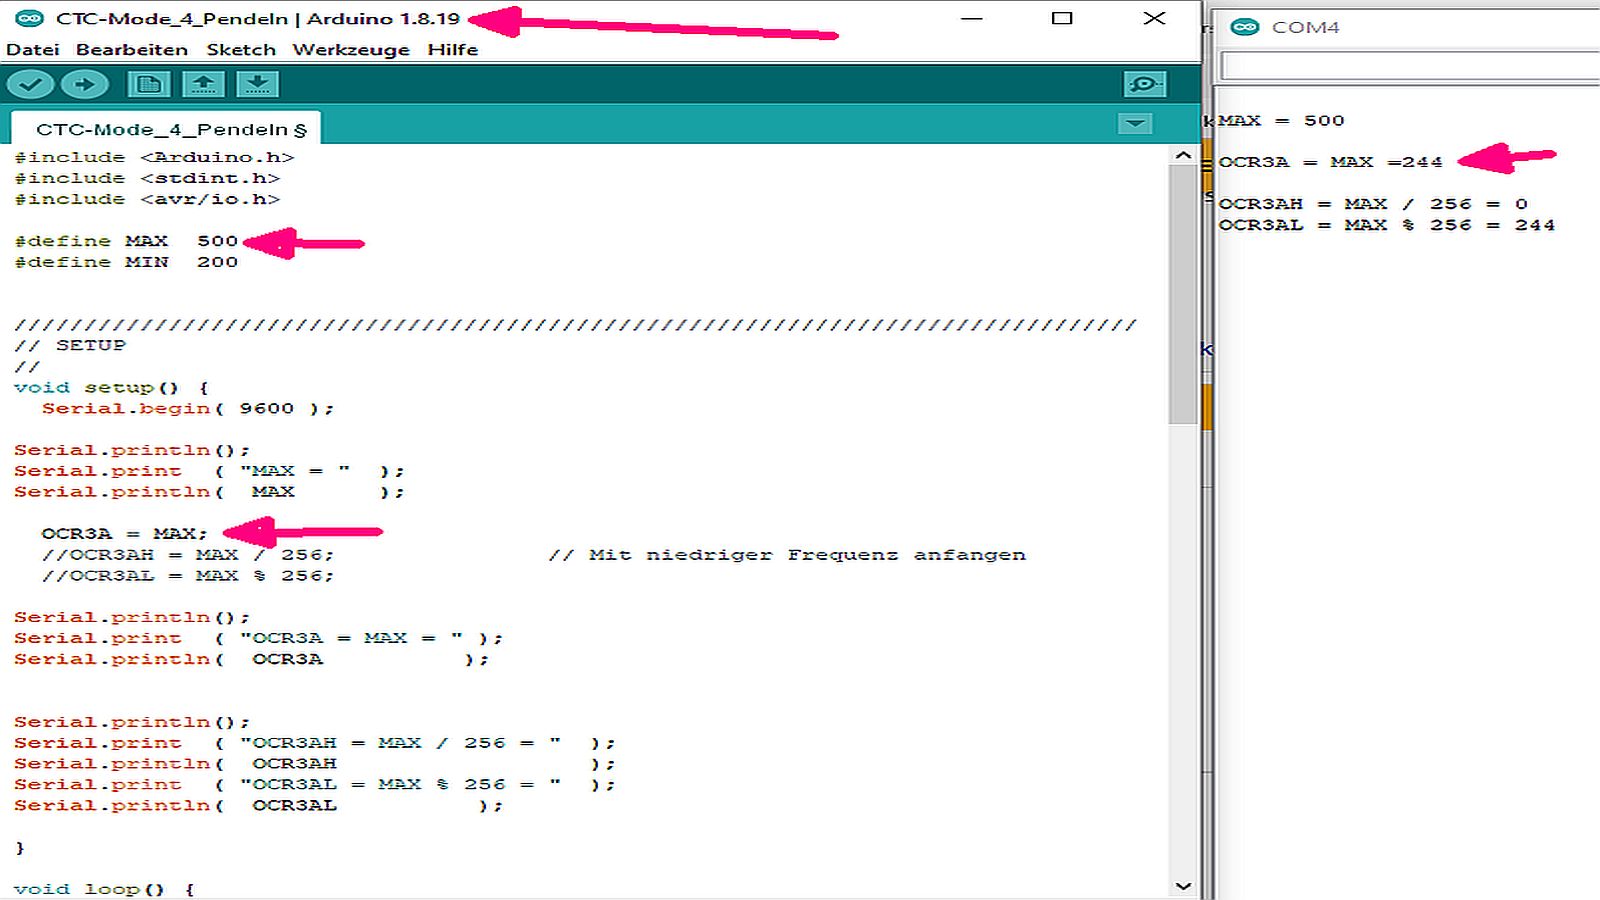
Task: Click the COM4 serial input field
Action: [1410, 66]
